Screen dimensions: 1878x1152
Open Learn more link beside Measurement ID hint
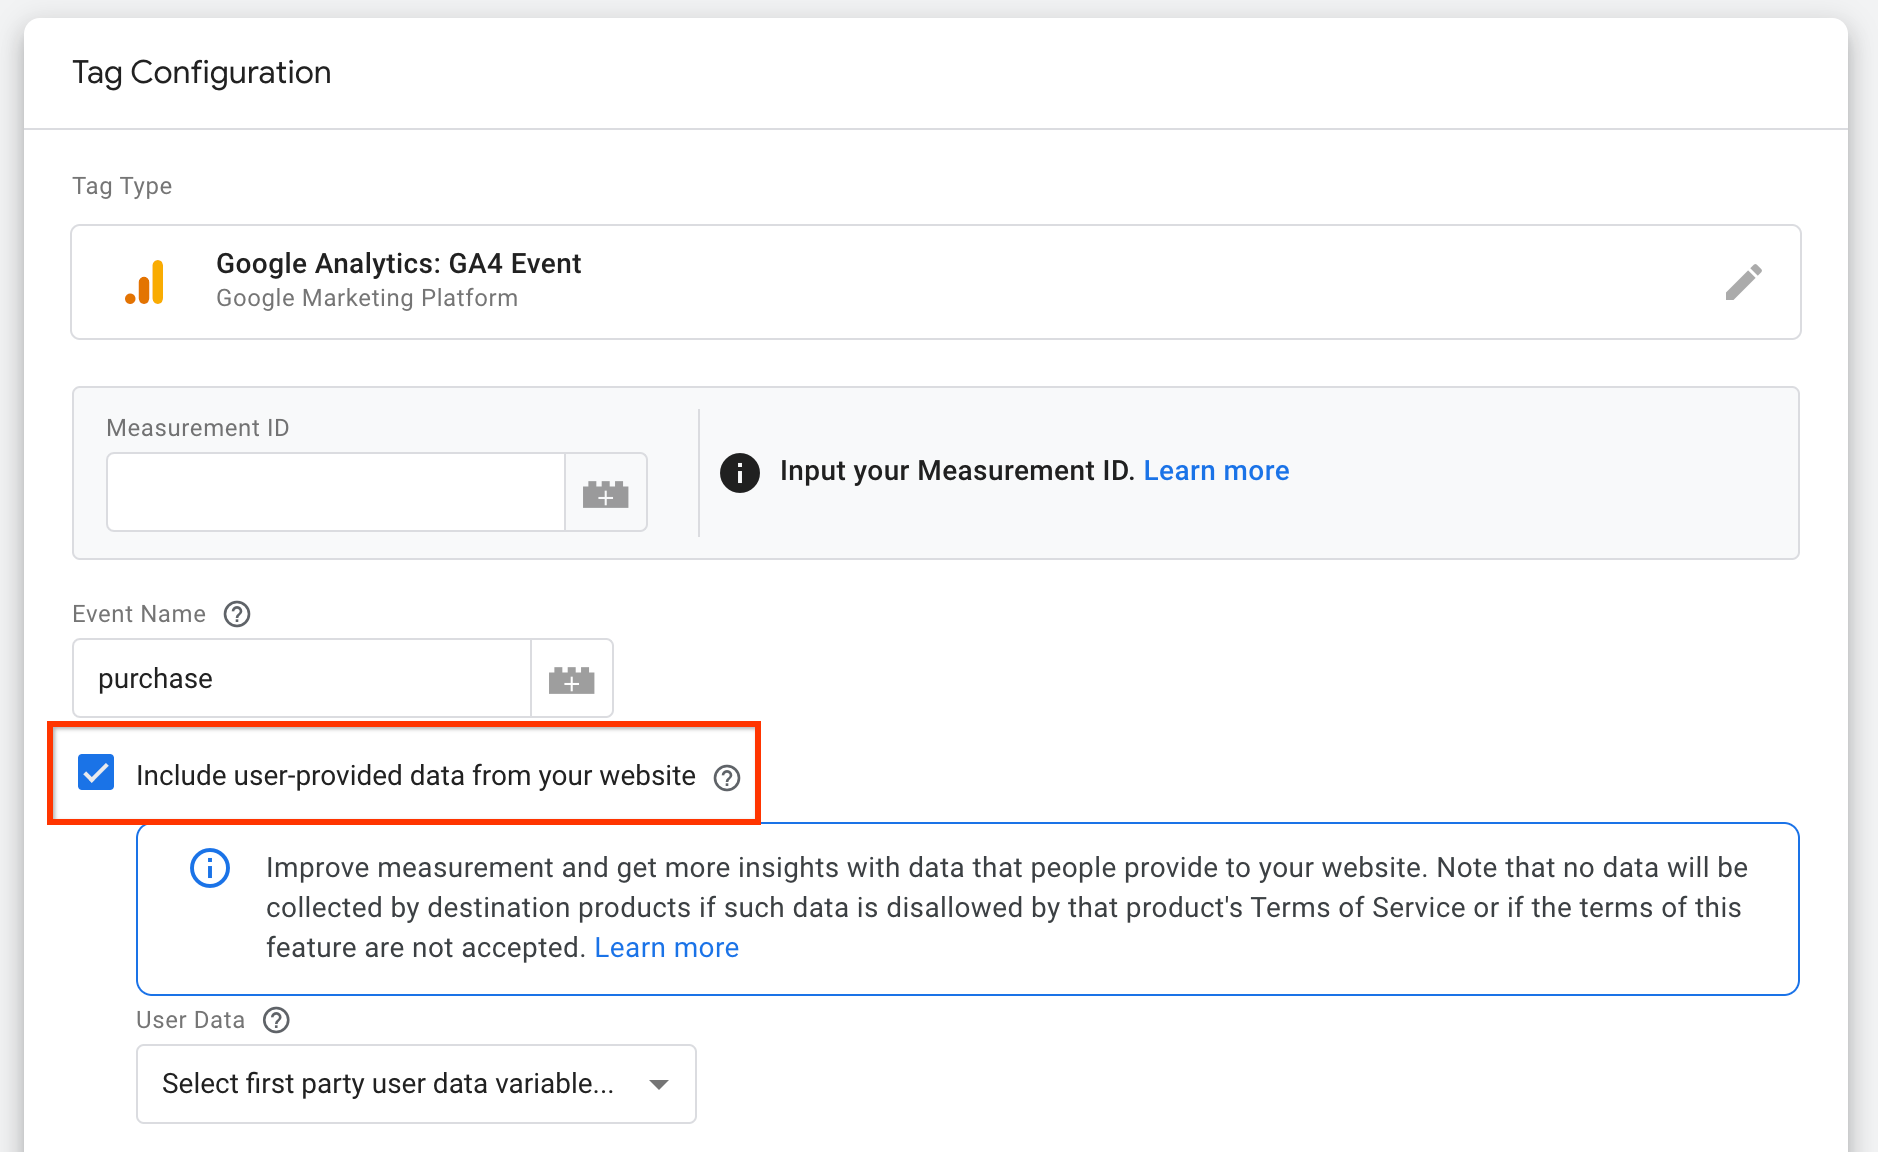[x=1216, y=471]
